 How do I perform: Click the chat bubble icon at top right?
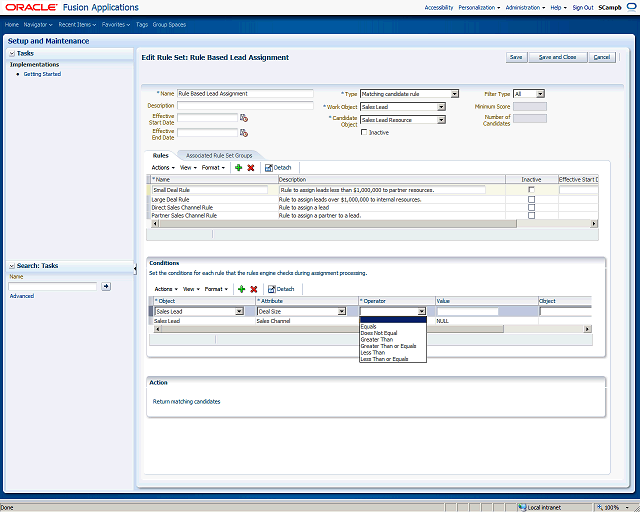(631, 7)
